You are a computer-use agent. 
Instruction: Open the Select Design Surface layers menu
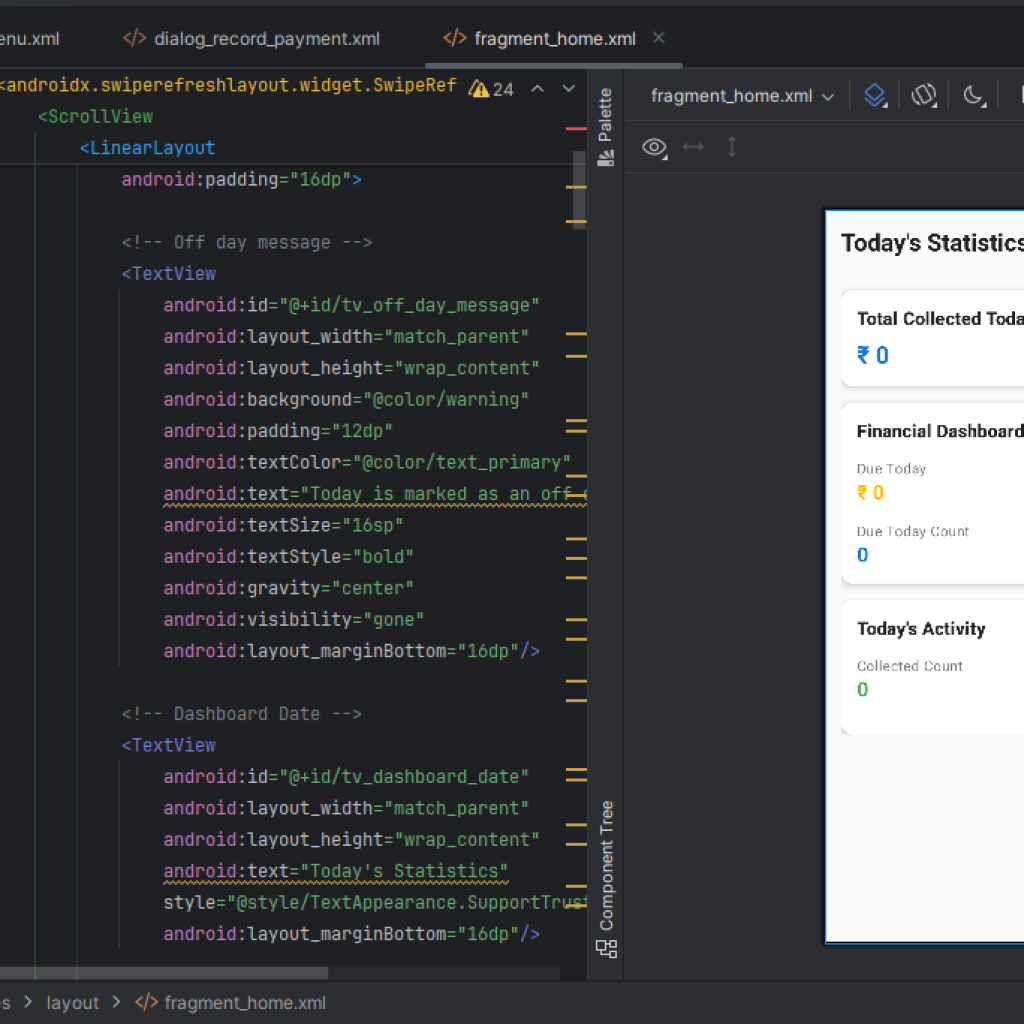(x=875, y=96)
